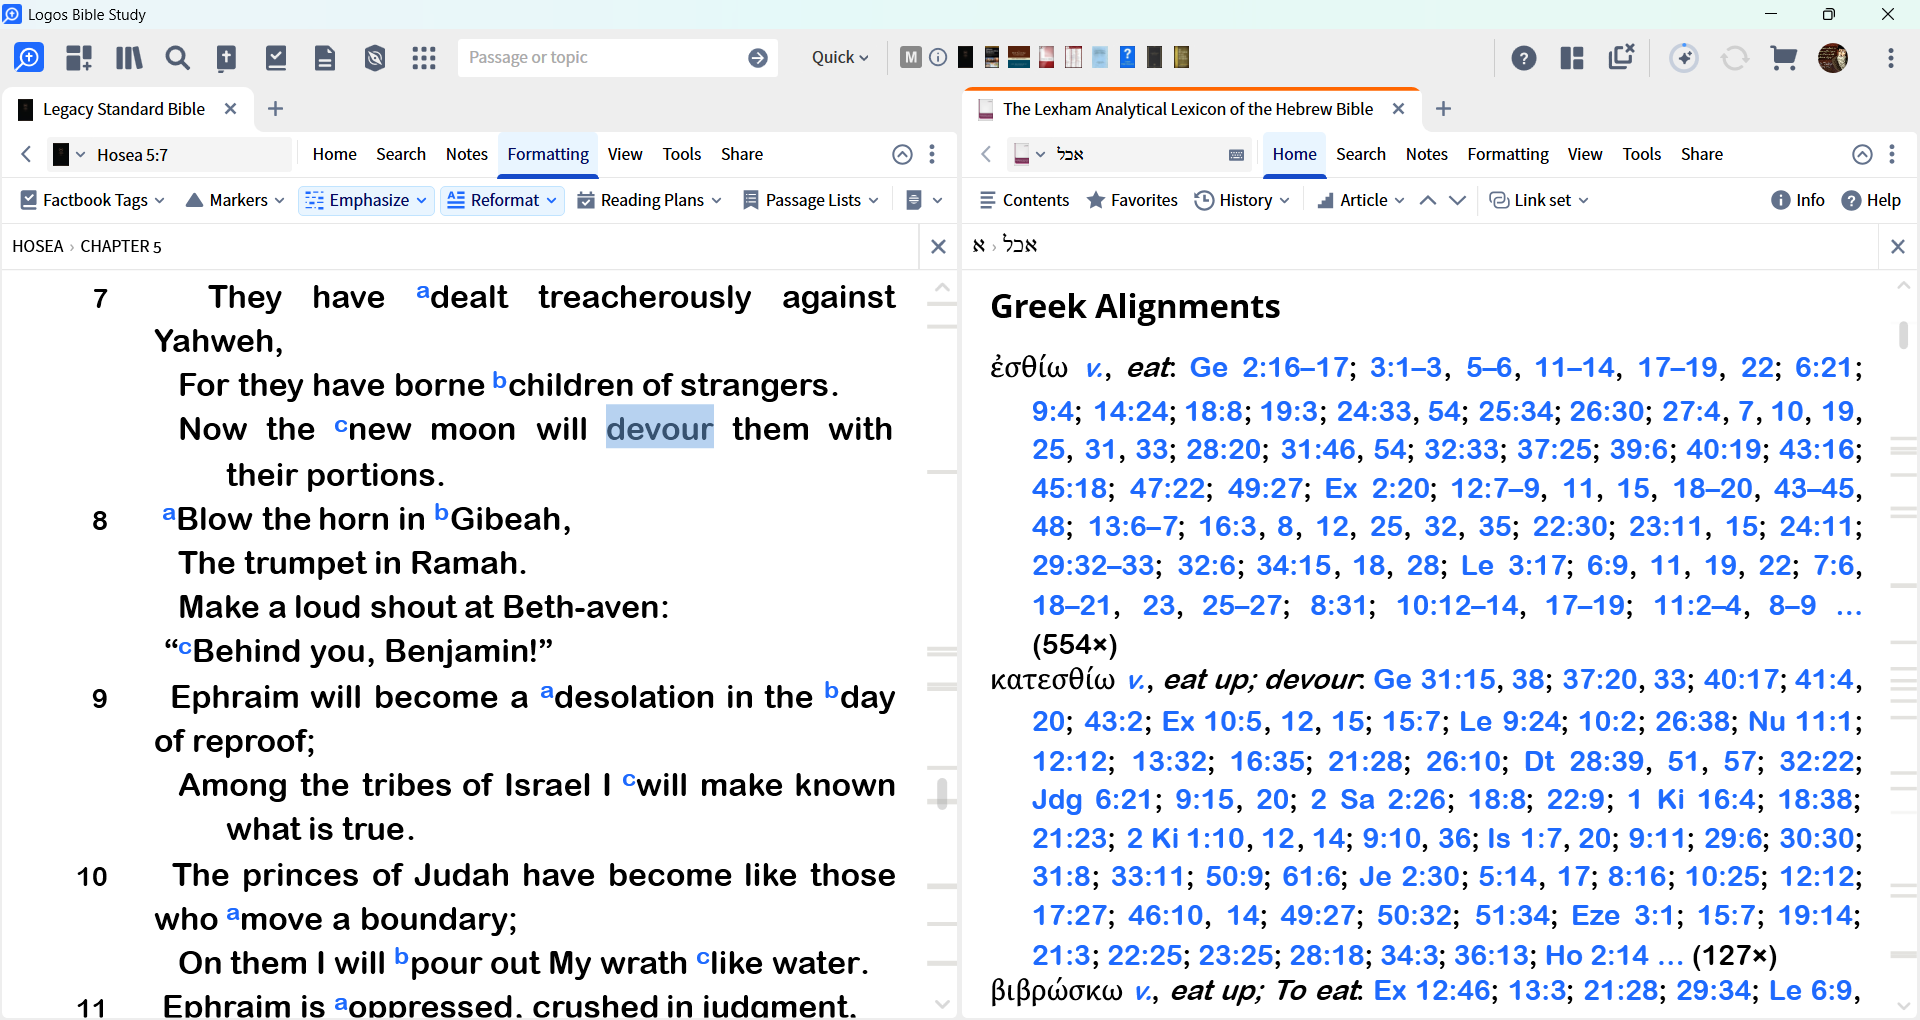Expand the History dropdown
This screenshot has width=1920, height=1020.
pyautogui.click(x=1242, y=200)
